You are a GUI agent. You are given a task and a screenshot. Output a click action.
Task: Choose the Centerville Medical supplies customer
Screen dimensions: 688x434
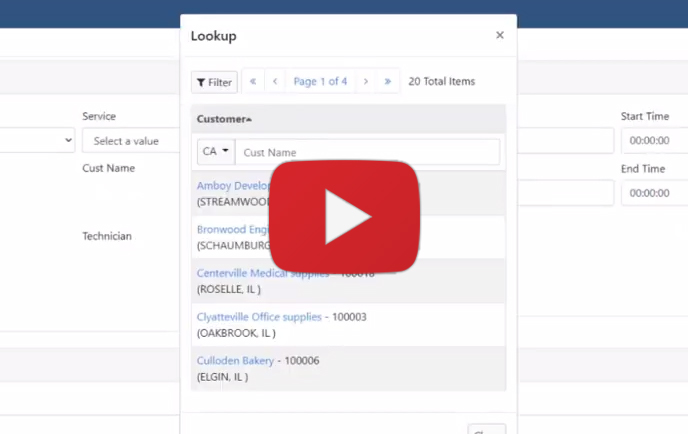pyautogui.click(x=234, y=273)
